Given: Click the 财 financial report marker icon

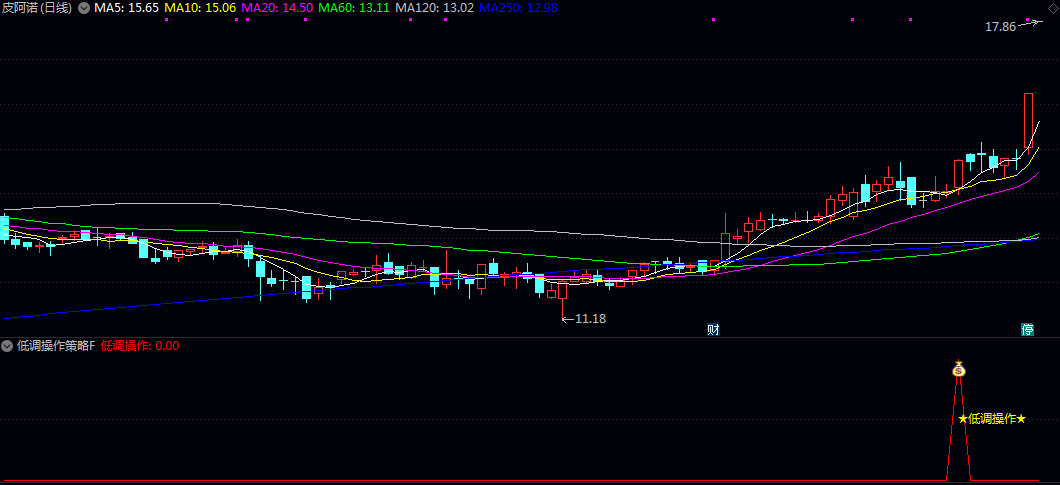Looking at the screenshot, I should 713,330.
